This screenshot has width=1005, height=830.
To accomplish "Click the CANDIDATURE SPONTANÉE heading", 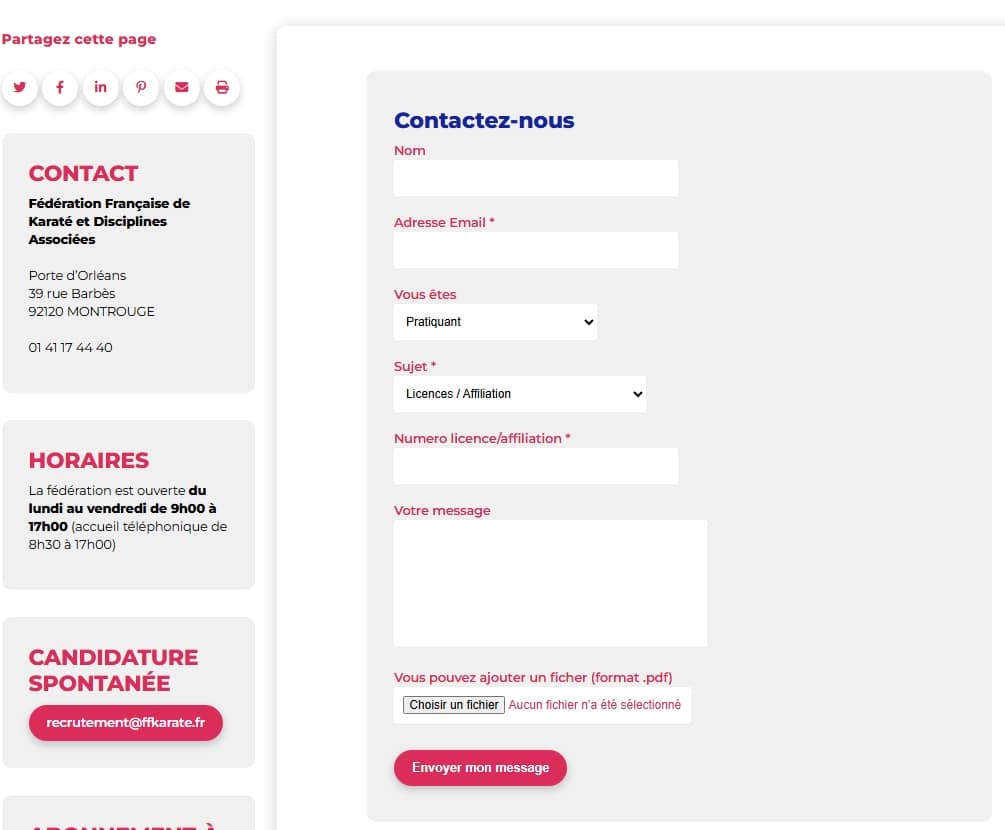I will [x=114, y=670].
